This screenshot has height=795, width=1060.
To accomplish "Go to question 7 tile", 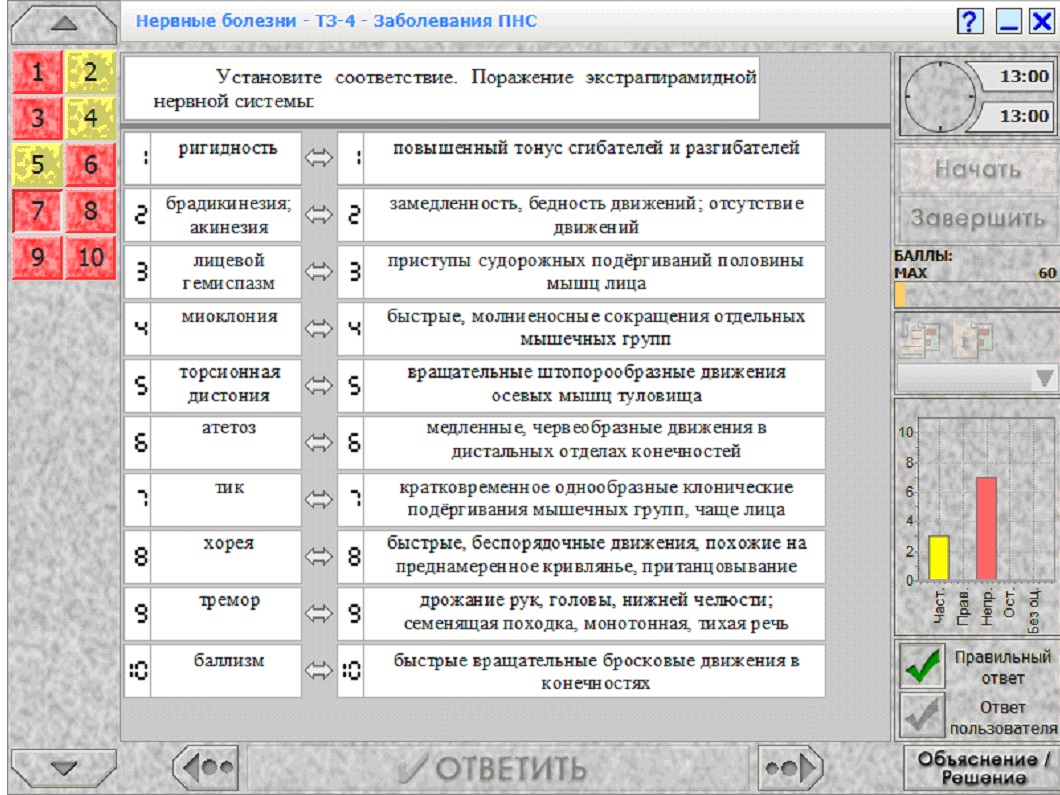I will click(x=37, y=211).
